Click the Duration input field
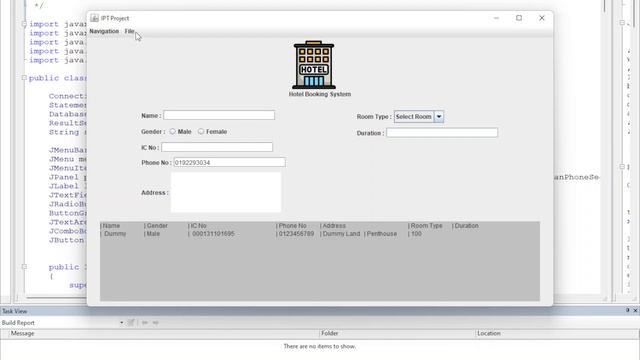 coord(442,133)
